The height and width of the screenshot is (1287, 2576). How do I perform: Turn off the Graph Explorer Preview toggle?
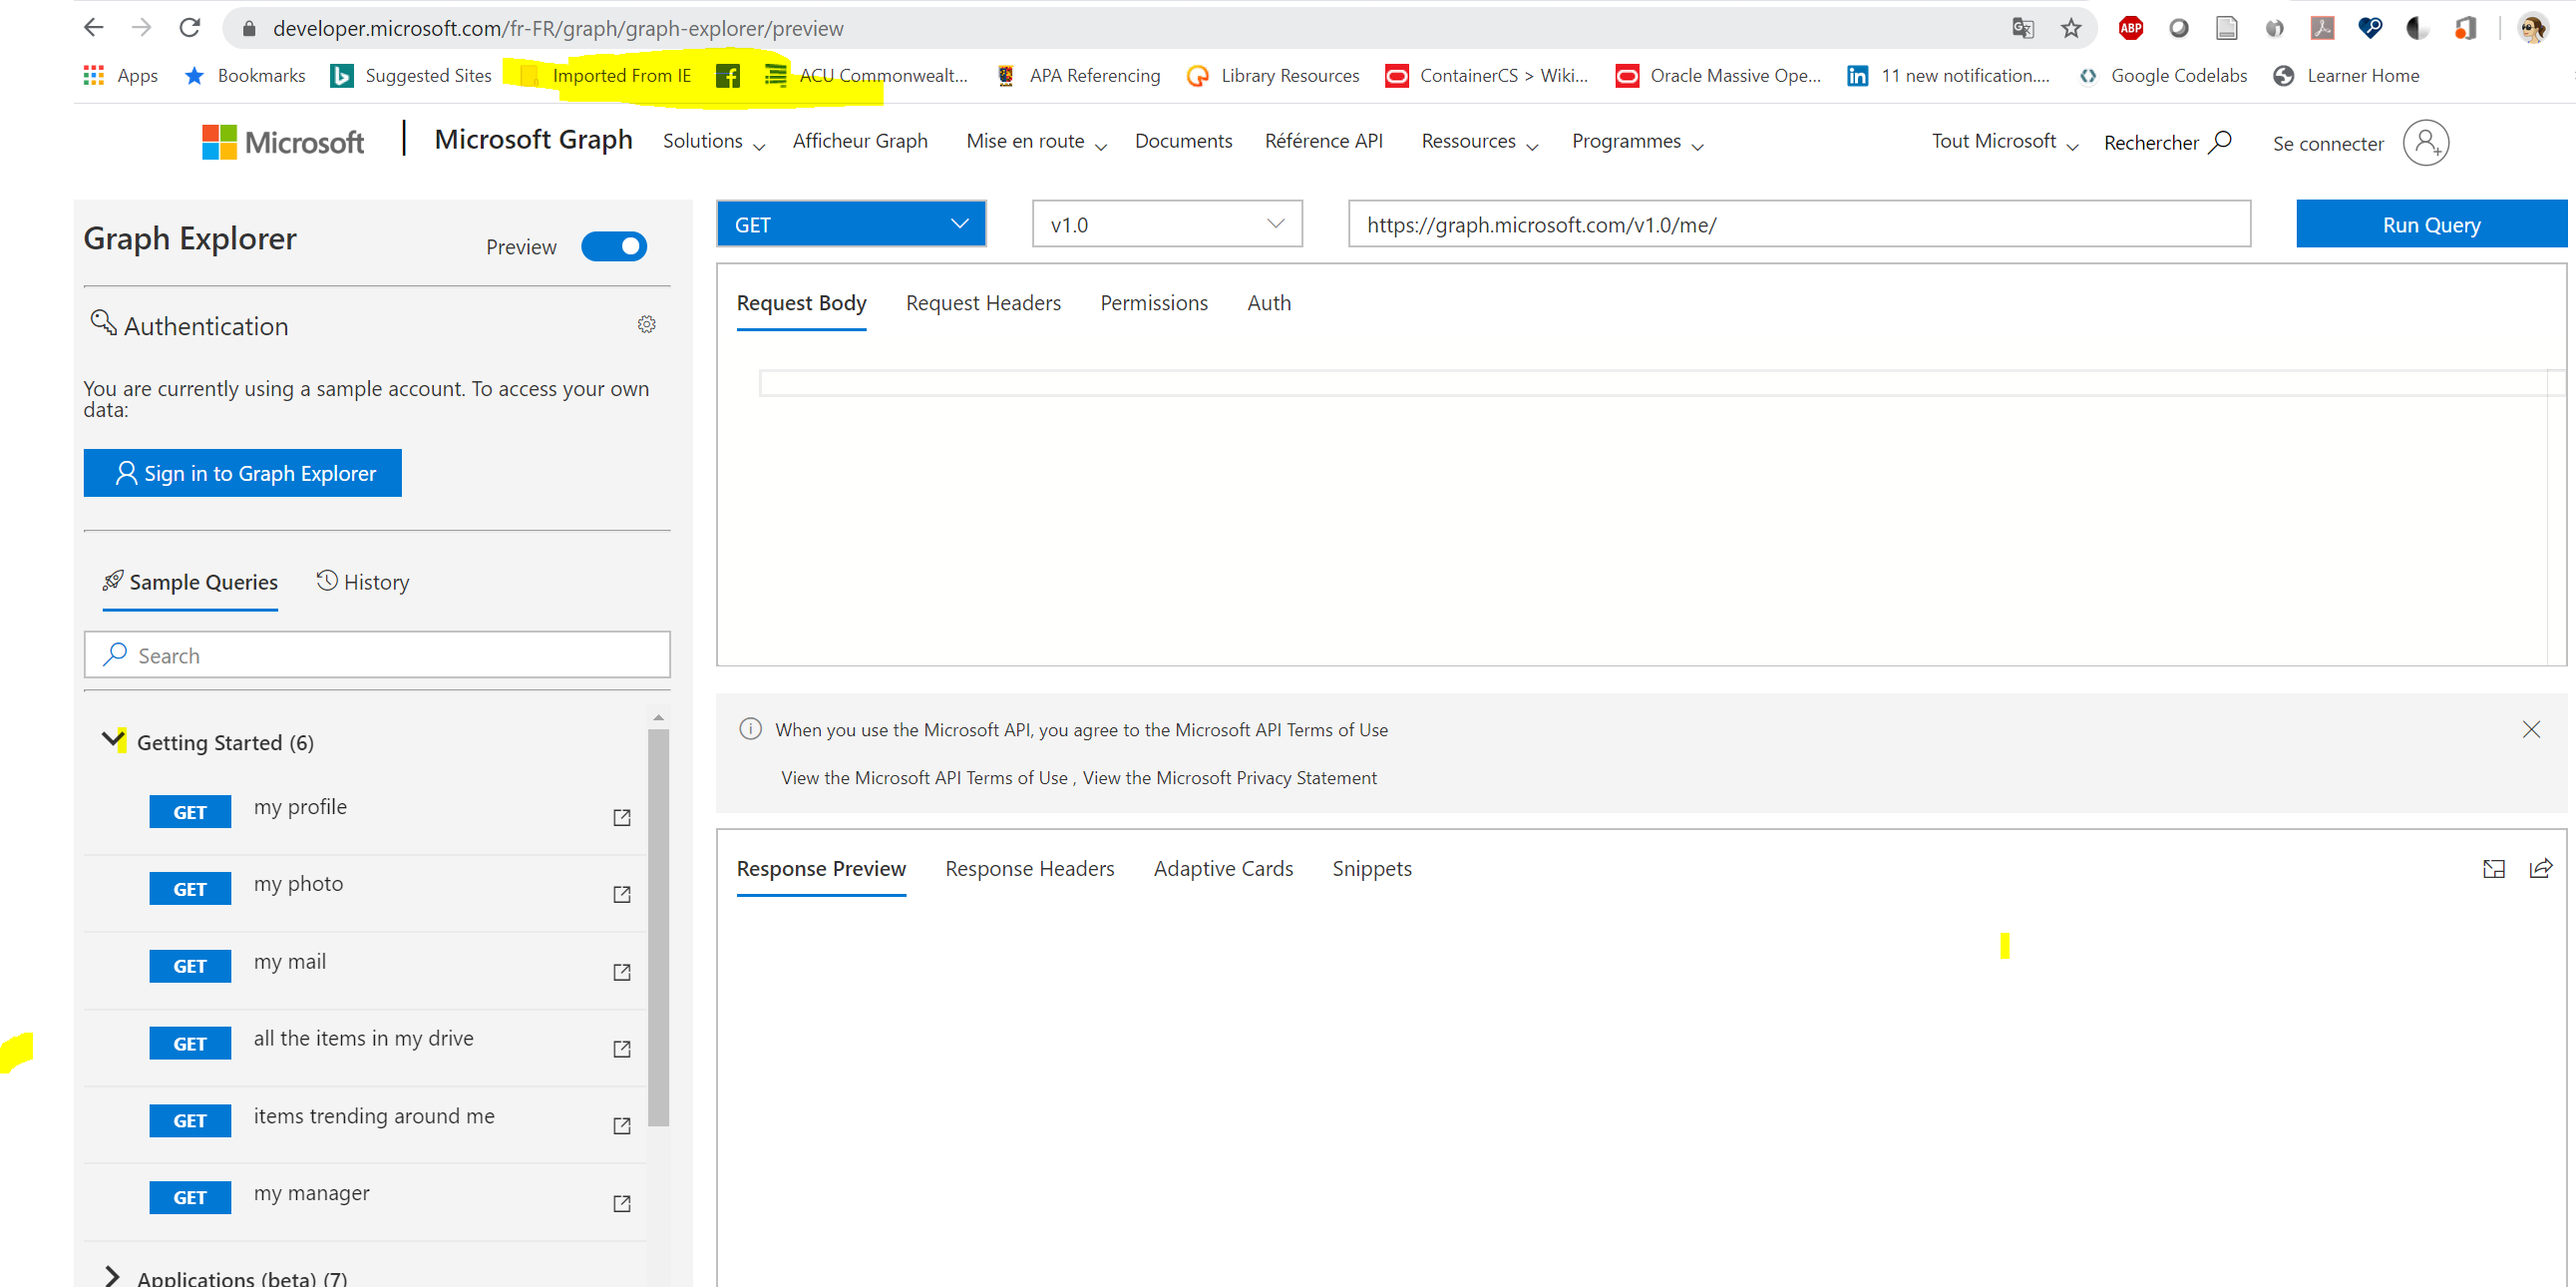tap(613, 246)
